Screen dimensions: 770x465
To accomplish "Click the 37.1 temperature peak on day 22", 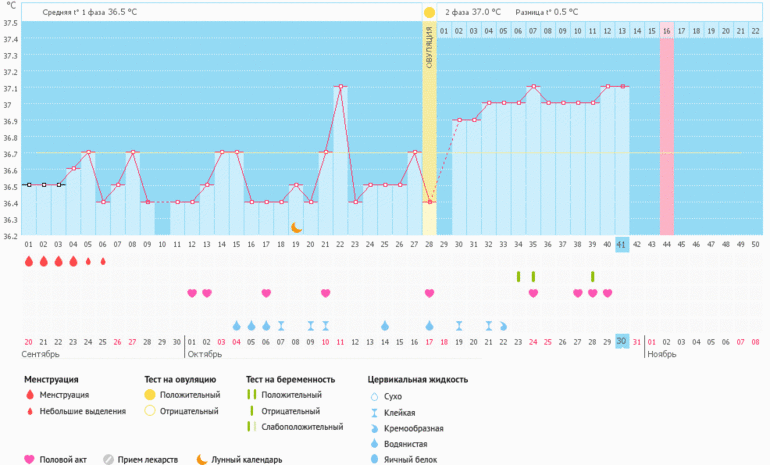I will (x=341, y=86).
